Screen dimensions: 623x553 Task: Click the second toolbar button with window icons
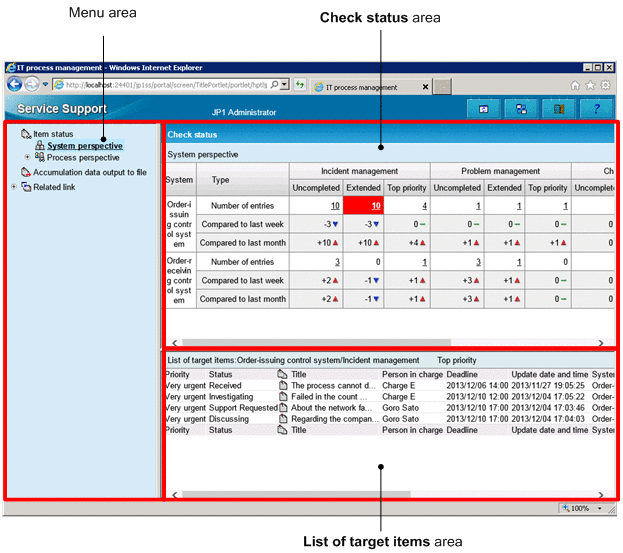coord(521,109)
